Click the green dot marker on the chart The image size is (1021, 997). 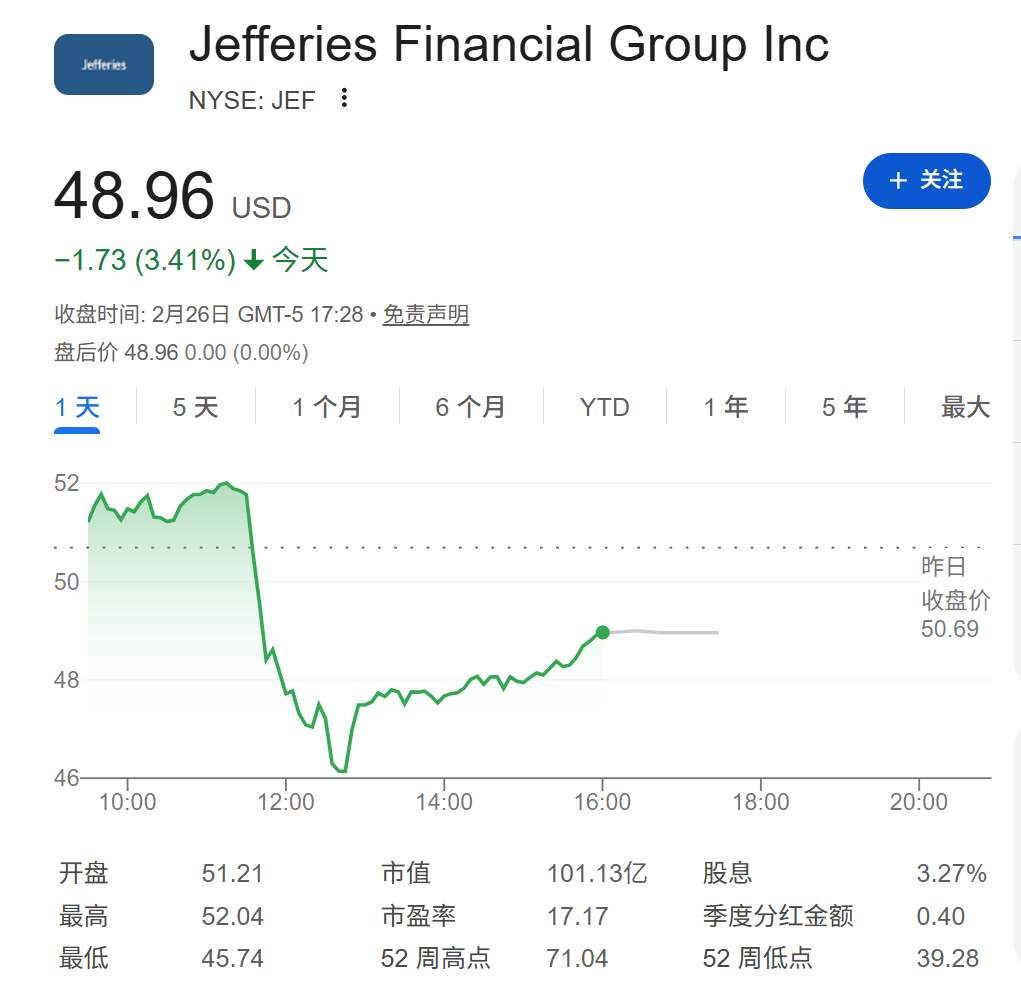click(602, 632)
